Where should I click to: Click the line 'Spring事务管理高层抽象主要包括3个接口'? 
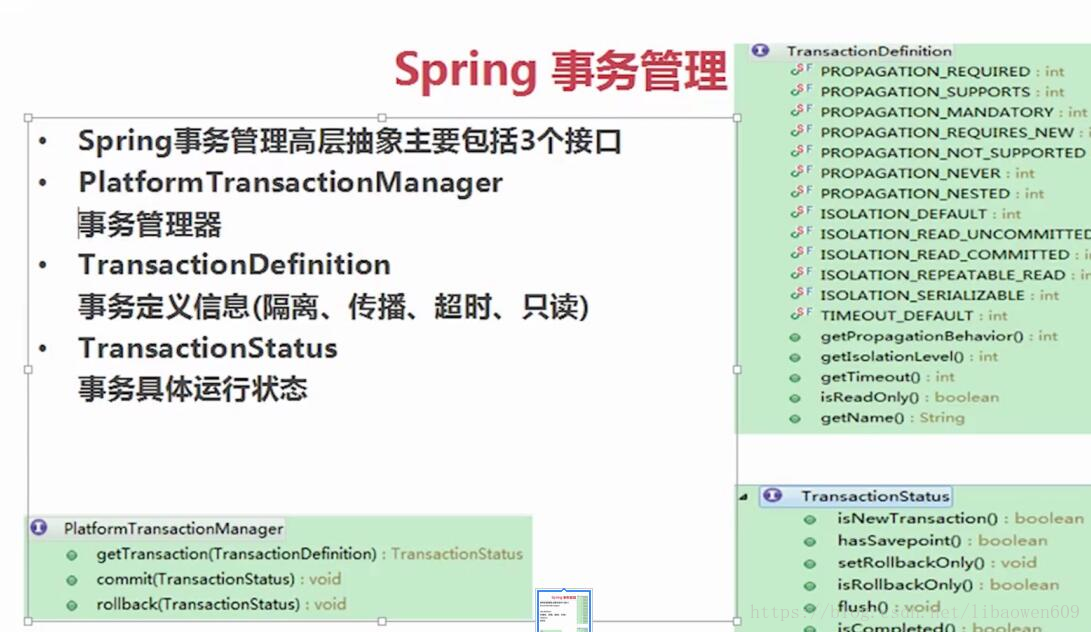[x=349, y=141]
